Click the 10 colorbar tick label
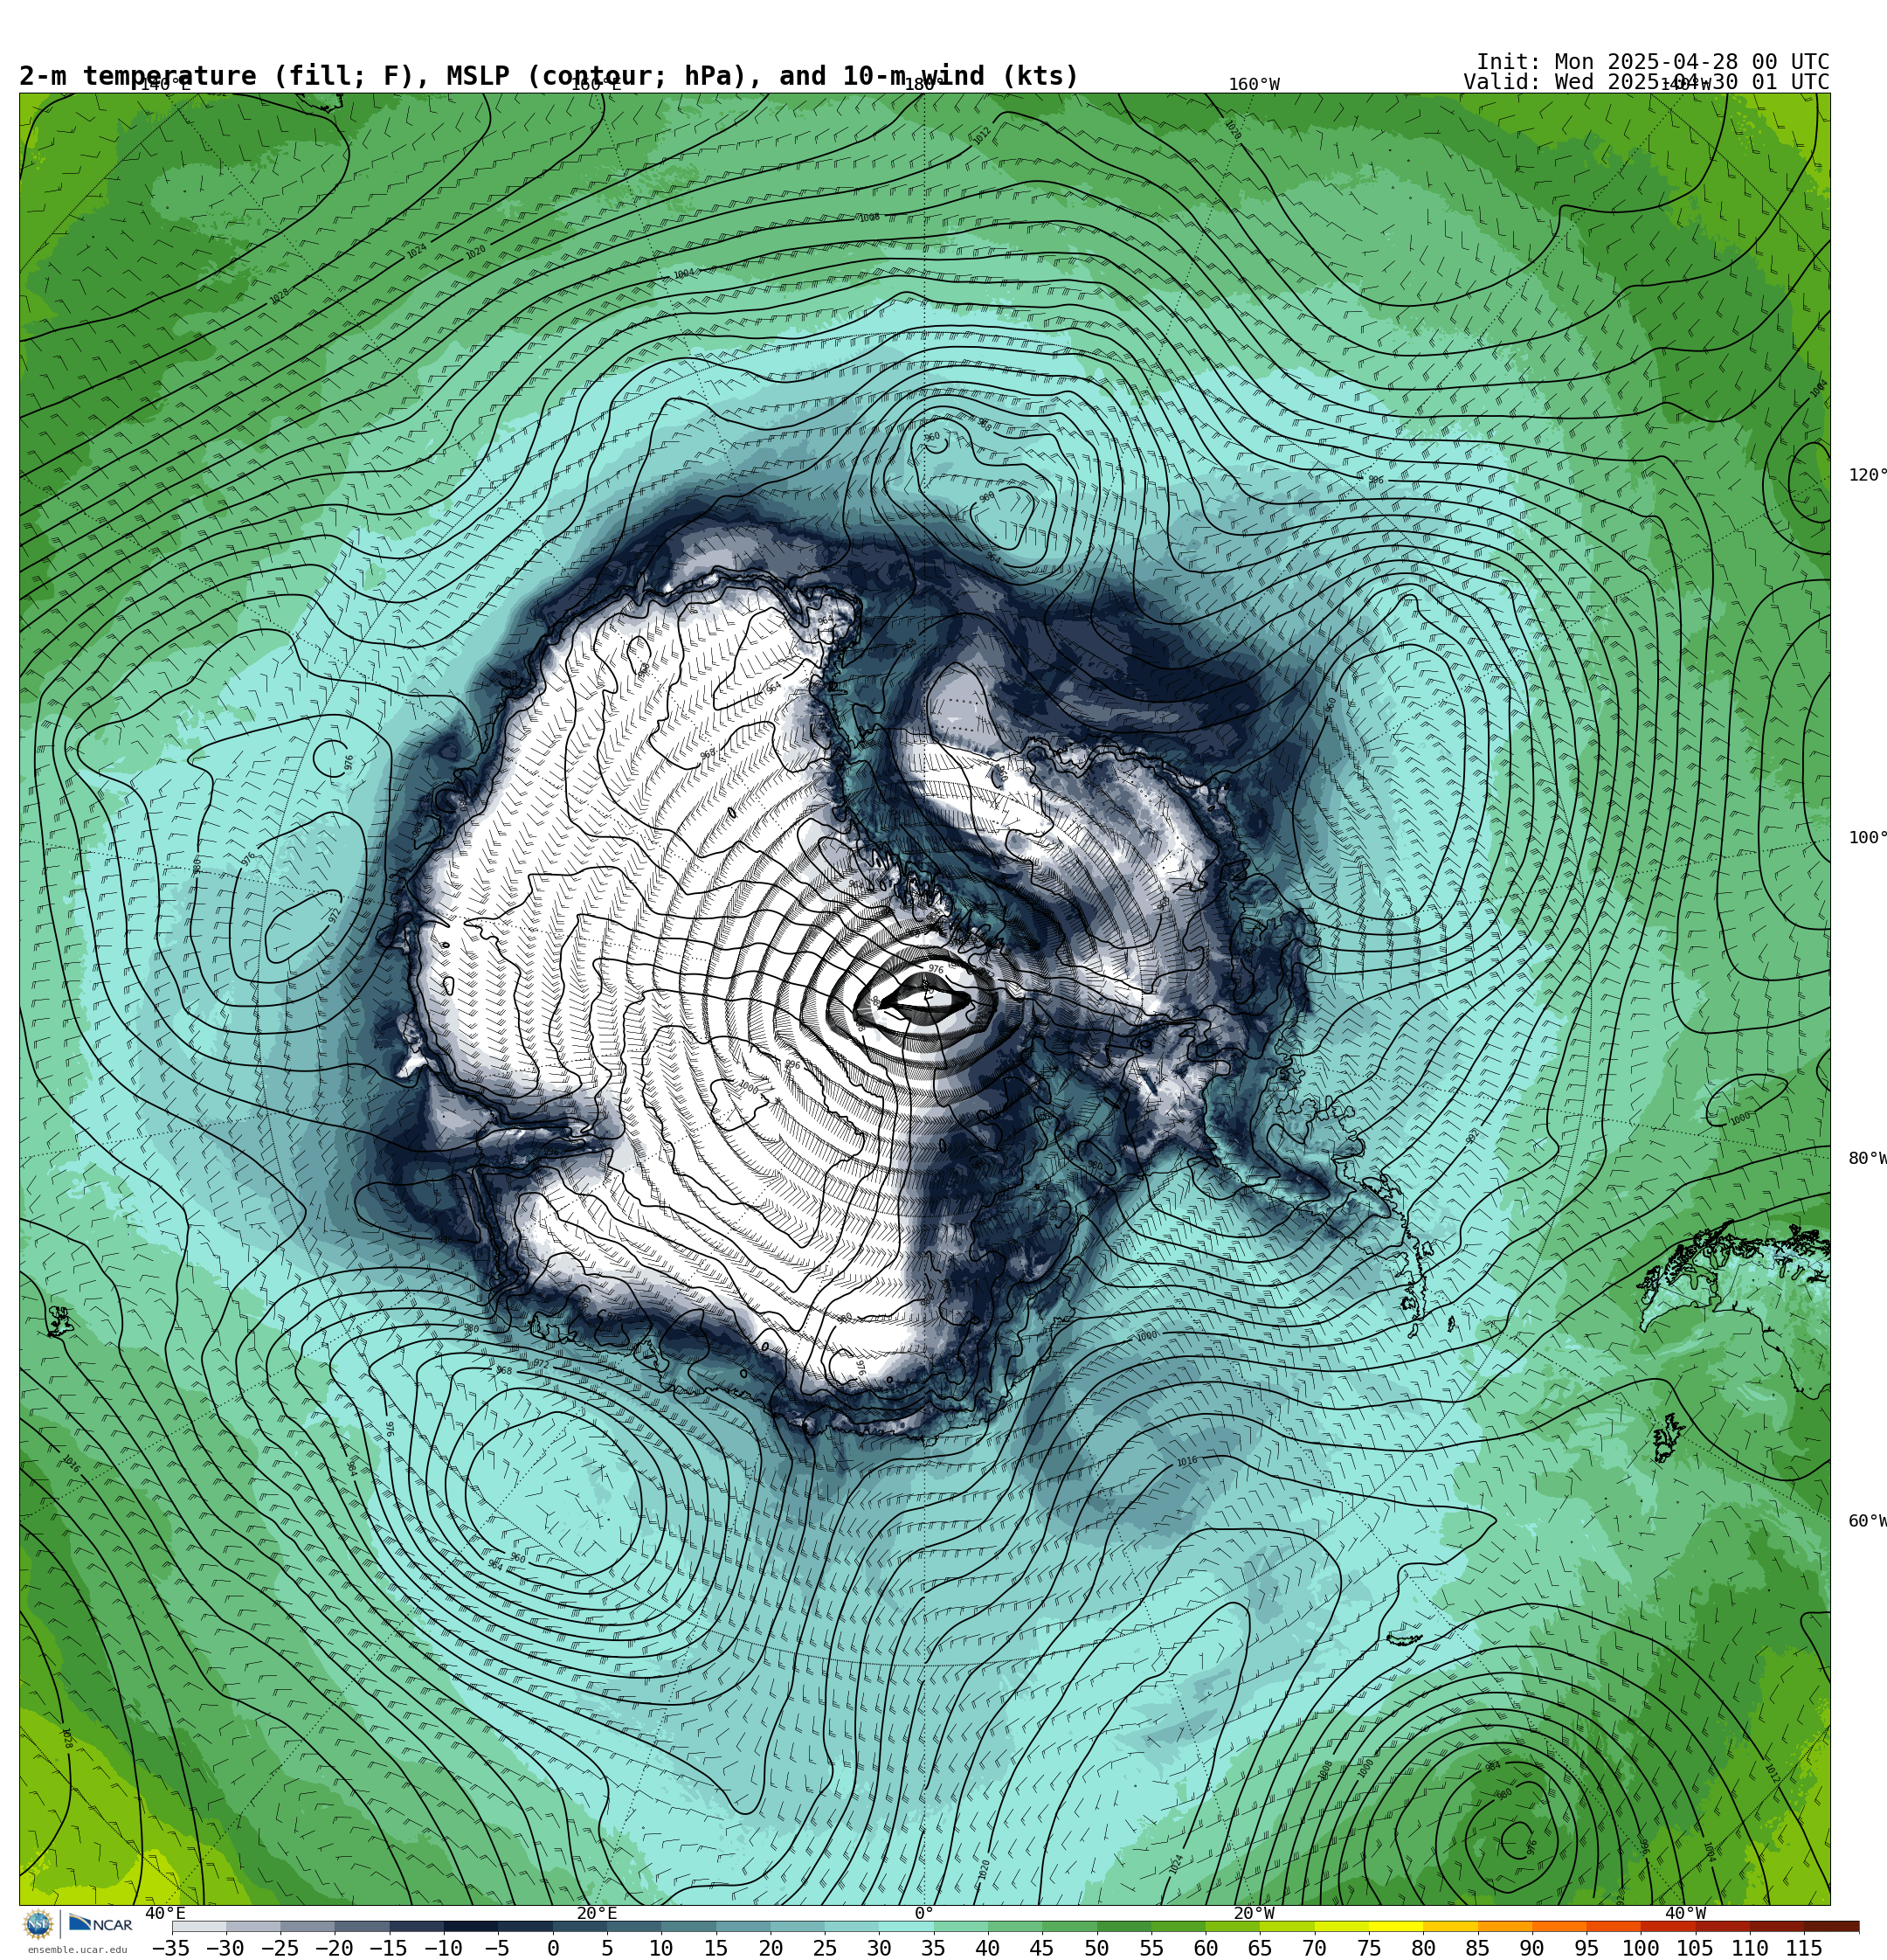This screenshot has width=1887, height=1960. 661,1948
